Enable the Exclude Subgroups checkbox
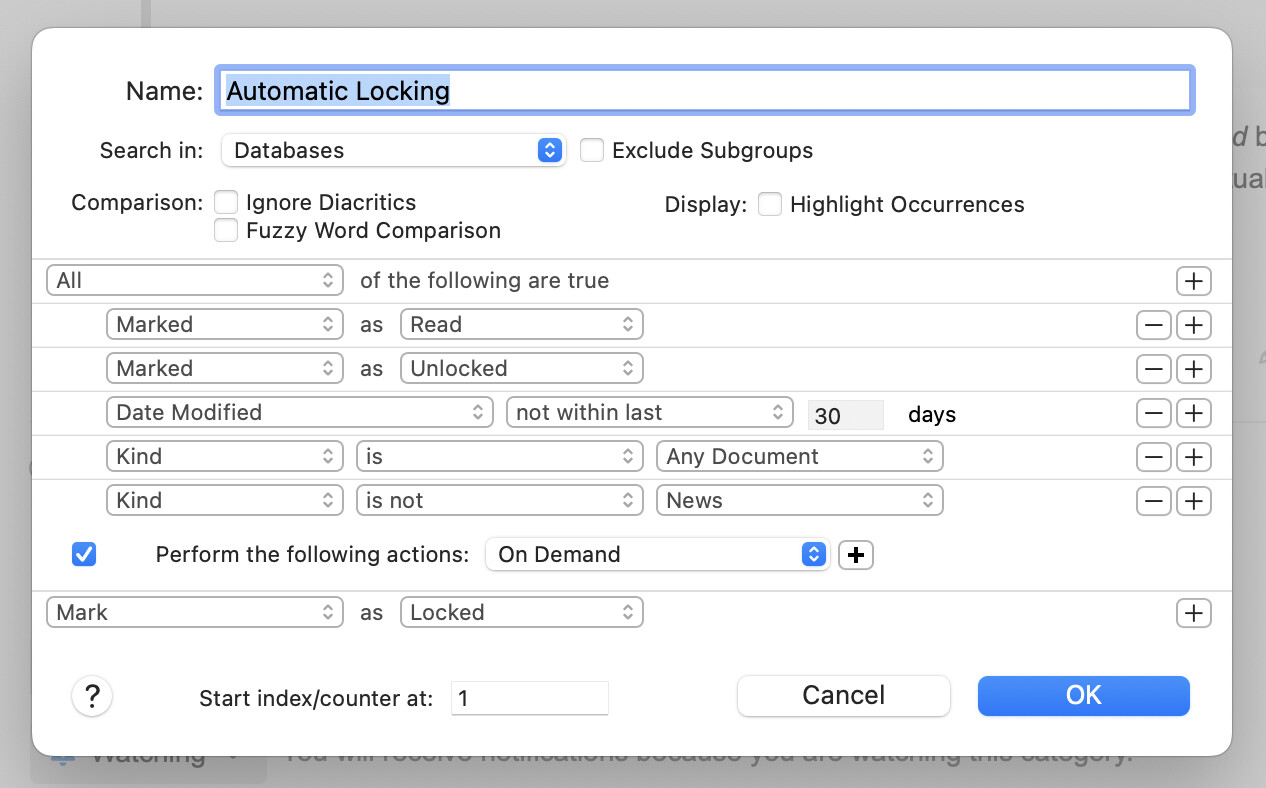The width and height of the screenshot is (1266, 788). [x=592, y=151]
